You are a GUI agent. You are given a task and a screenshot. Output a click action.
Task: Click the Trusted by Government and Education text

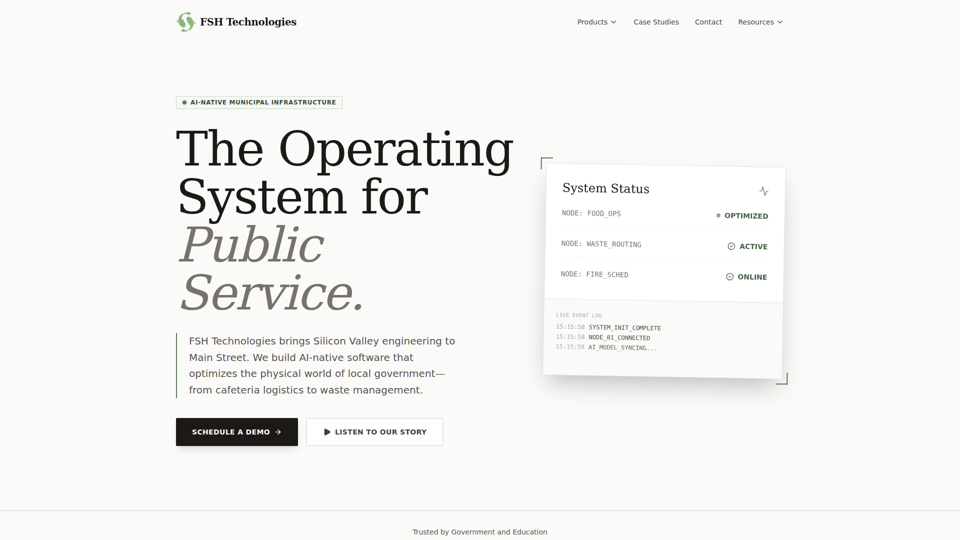479,532
